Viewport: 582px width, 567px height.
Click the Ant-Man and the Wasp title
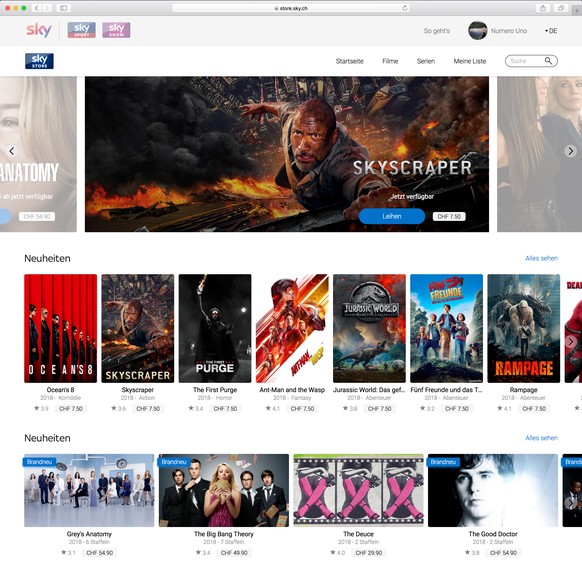(292, 390)
